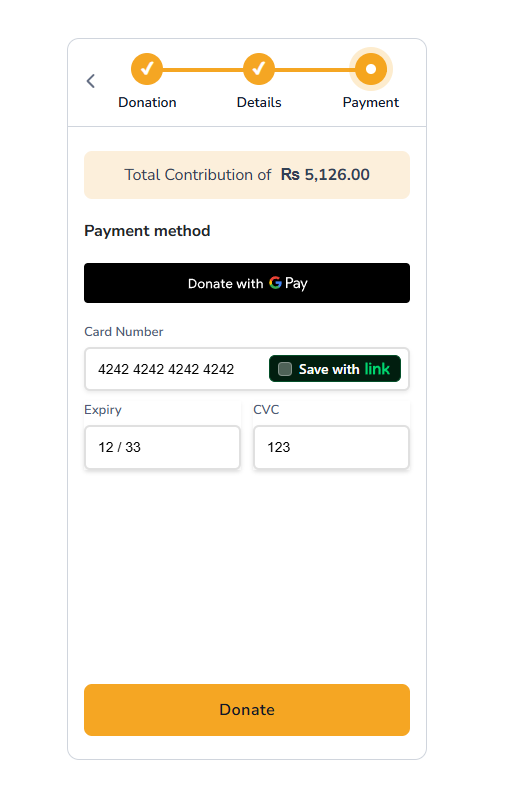Select the Payment step label
Image resolution: width=508 pixels, height=801 pixels.
pos(371,103)
